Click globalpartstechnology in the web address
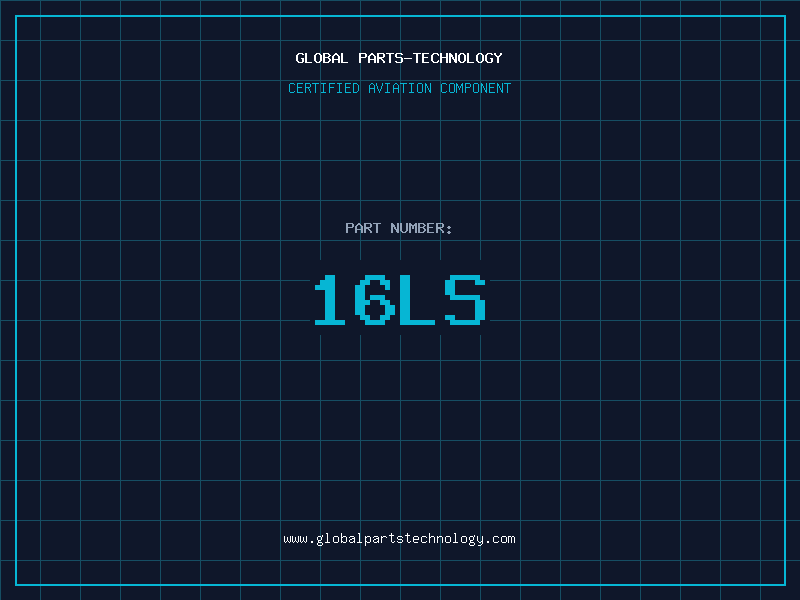This screenshot has width=800, height=600. [x=399, y=539]
